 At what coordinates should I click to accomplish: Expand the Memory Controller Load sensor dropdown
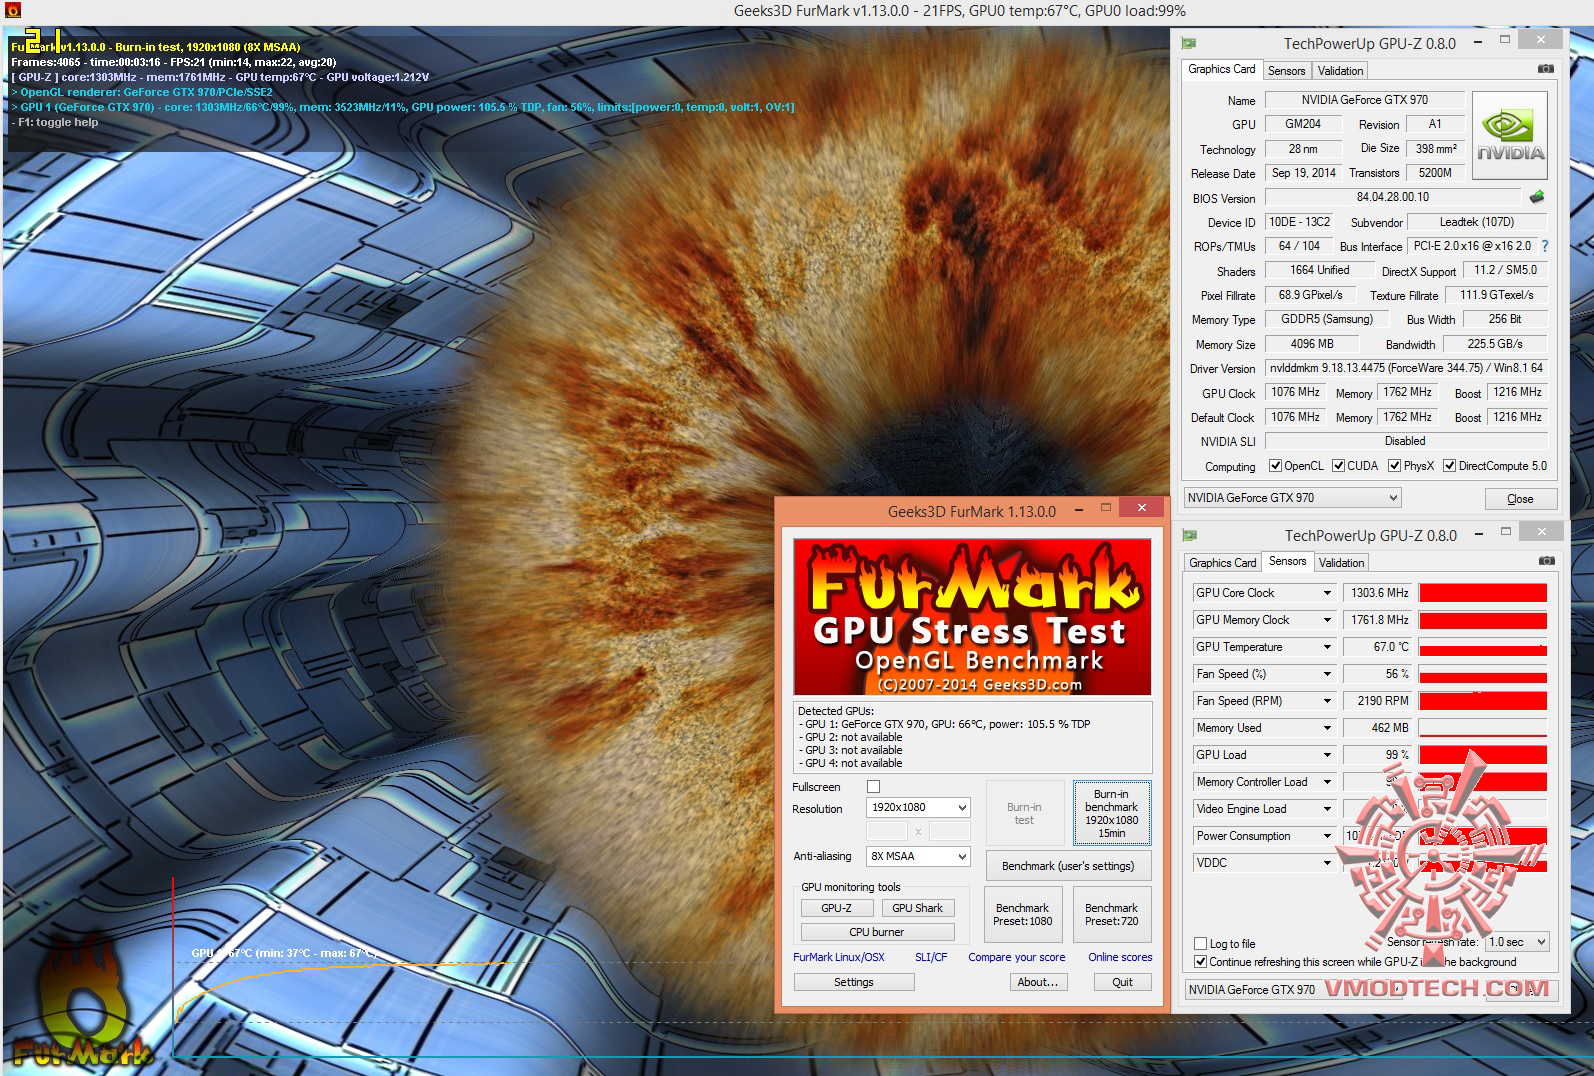1327,782
